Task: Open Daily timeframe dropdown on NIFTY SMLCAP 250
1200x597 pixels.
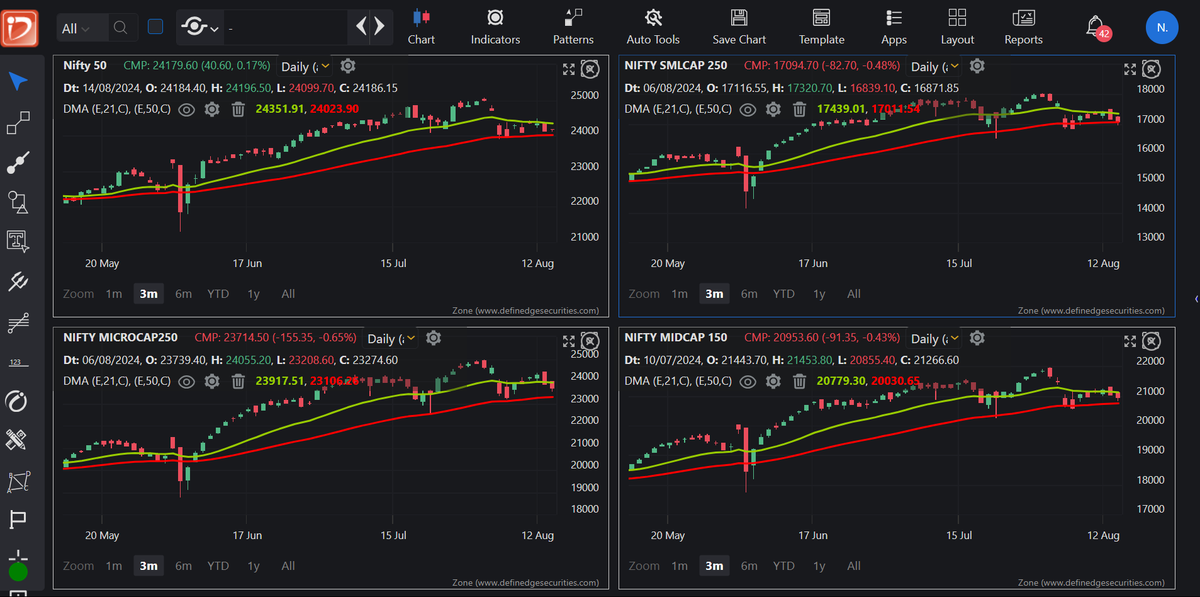Action: pos(934,67)
